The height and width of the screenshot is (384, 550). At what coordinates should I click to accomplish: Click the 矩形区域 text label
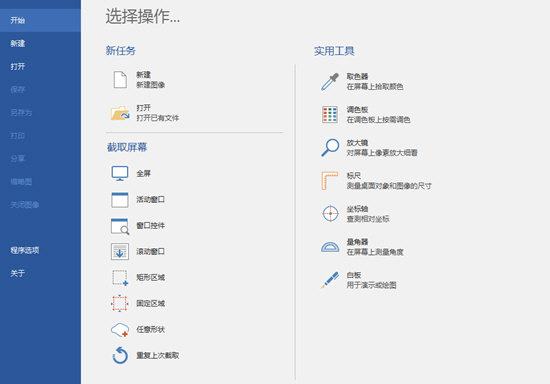(x=150, y=278)
